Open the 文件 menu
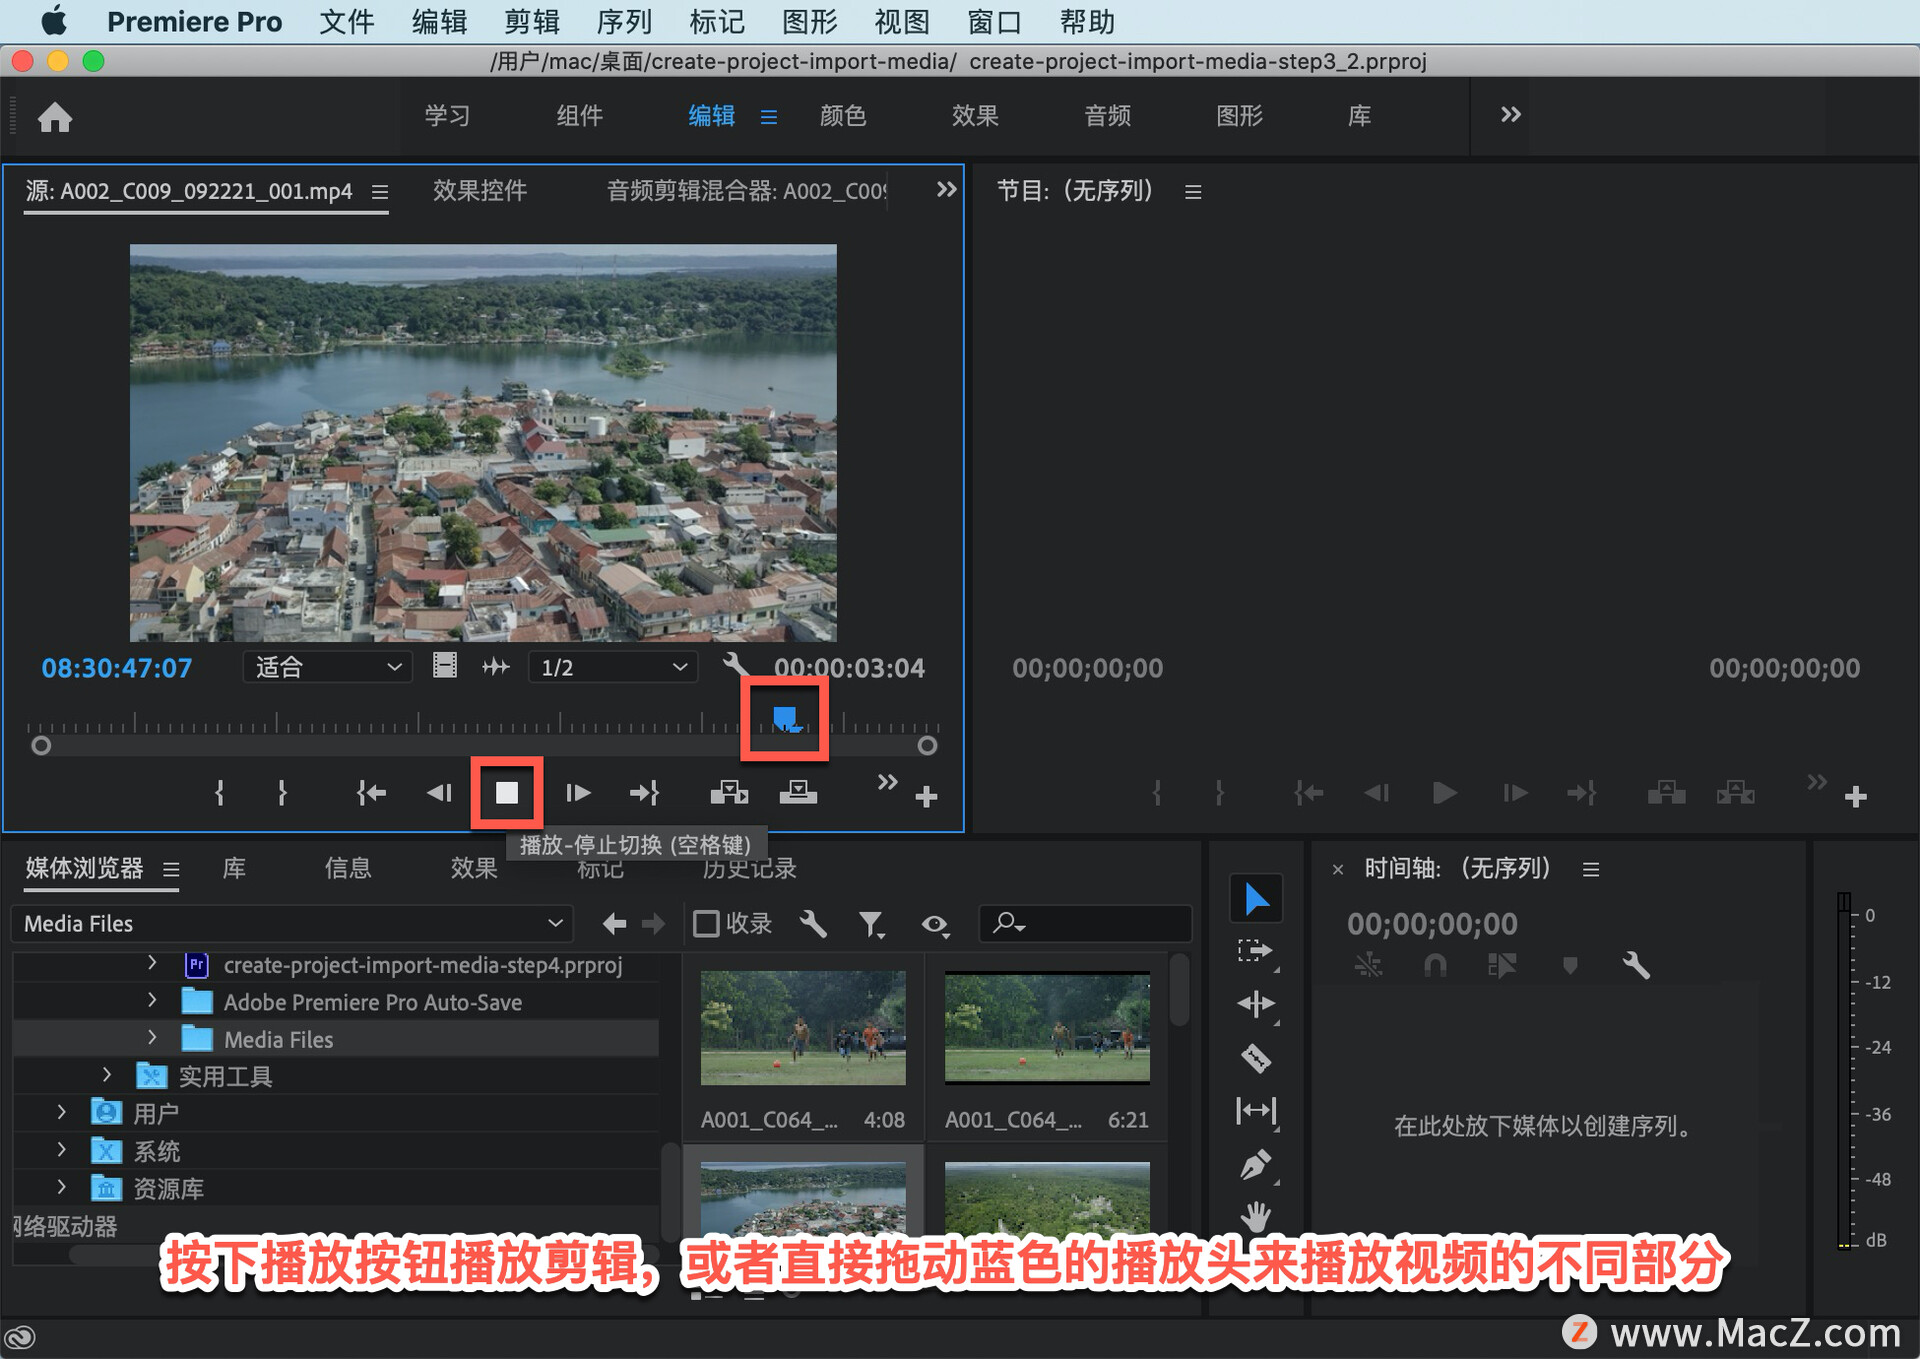 (x=346, y=21)
